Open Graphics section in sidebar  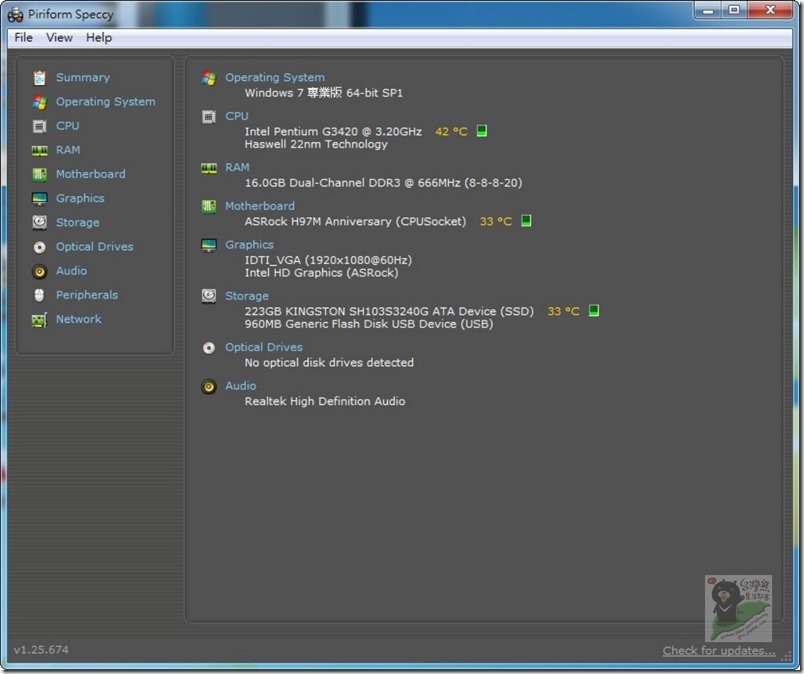point(80,199)
